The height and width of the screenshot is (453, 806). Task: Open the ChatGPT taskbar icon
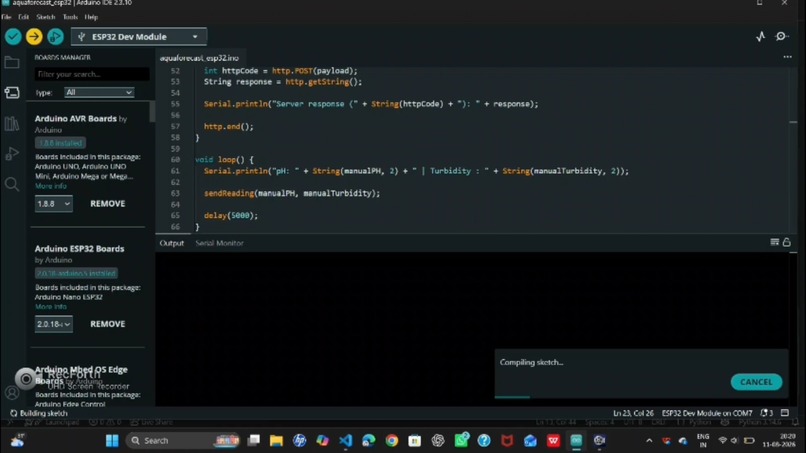click(x=438, y=441)
